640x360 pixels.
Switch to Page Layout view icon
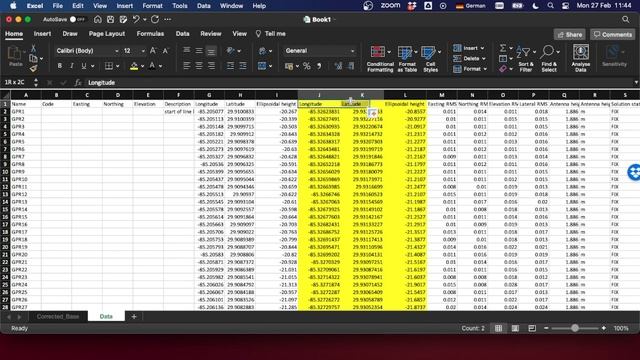pyautogui.click(x=515, y=328)
